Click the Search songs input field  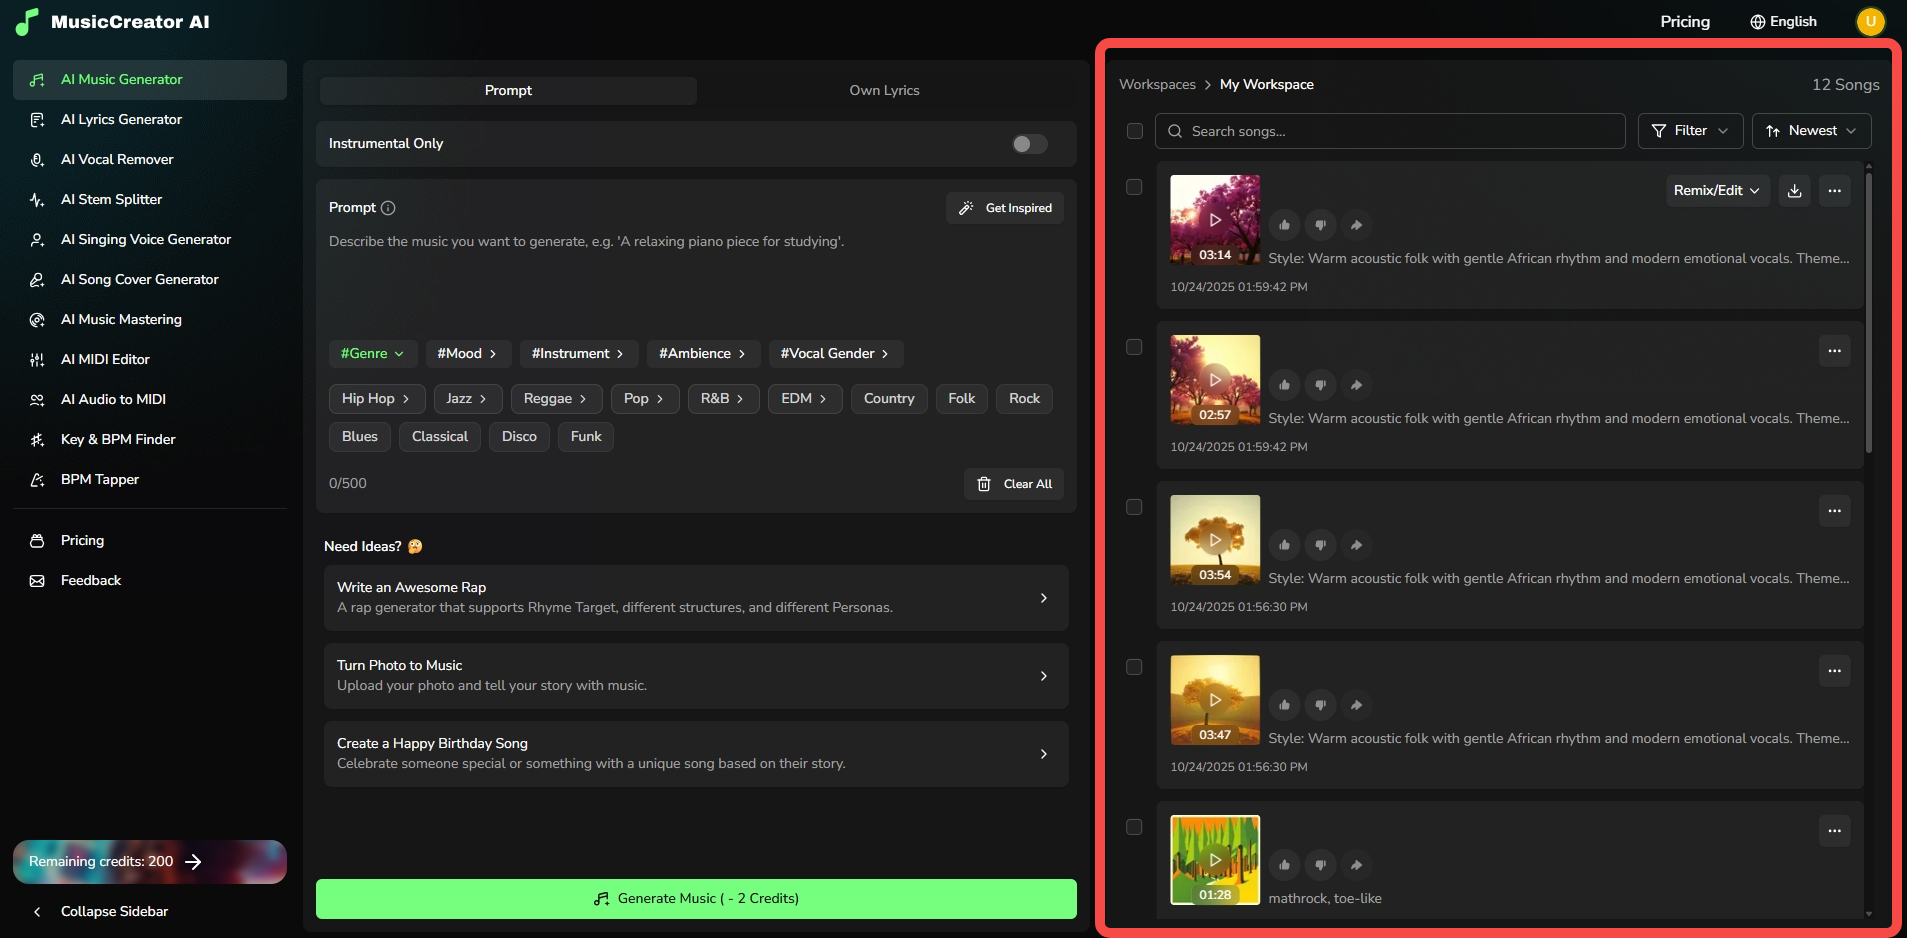tap(1390, 130)
